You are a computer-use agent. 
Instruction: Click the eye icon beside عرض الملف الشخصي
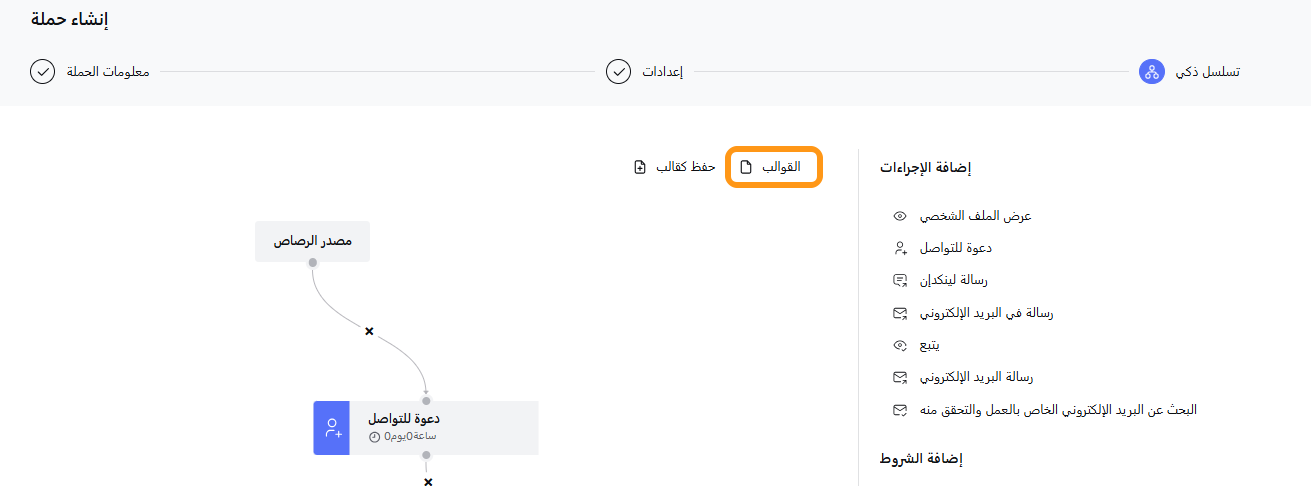[x=900, y=216]
